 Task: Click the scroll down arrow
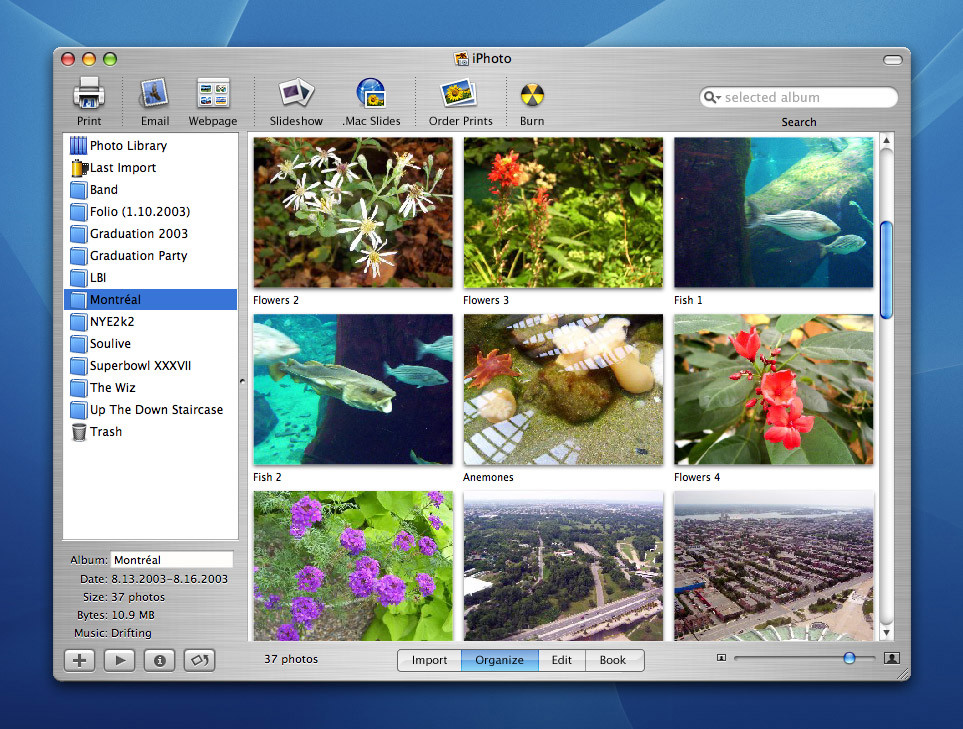(886, 633)
